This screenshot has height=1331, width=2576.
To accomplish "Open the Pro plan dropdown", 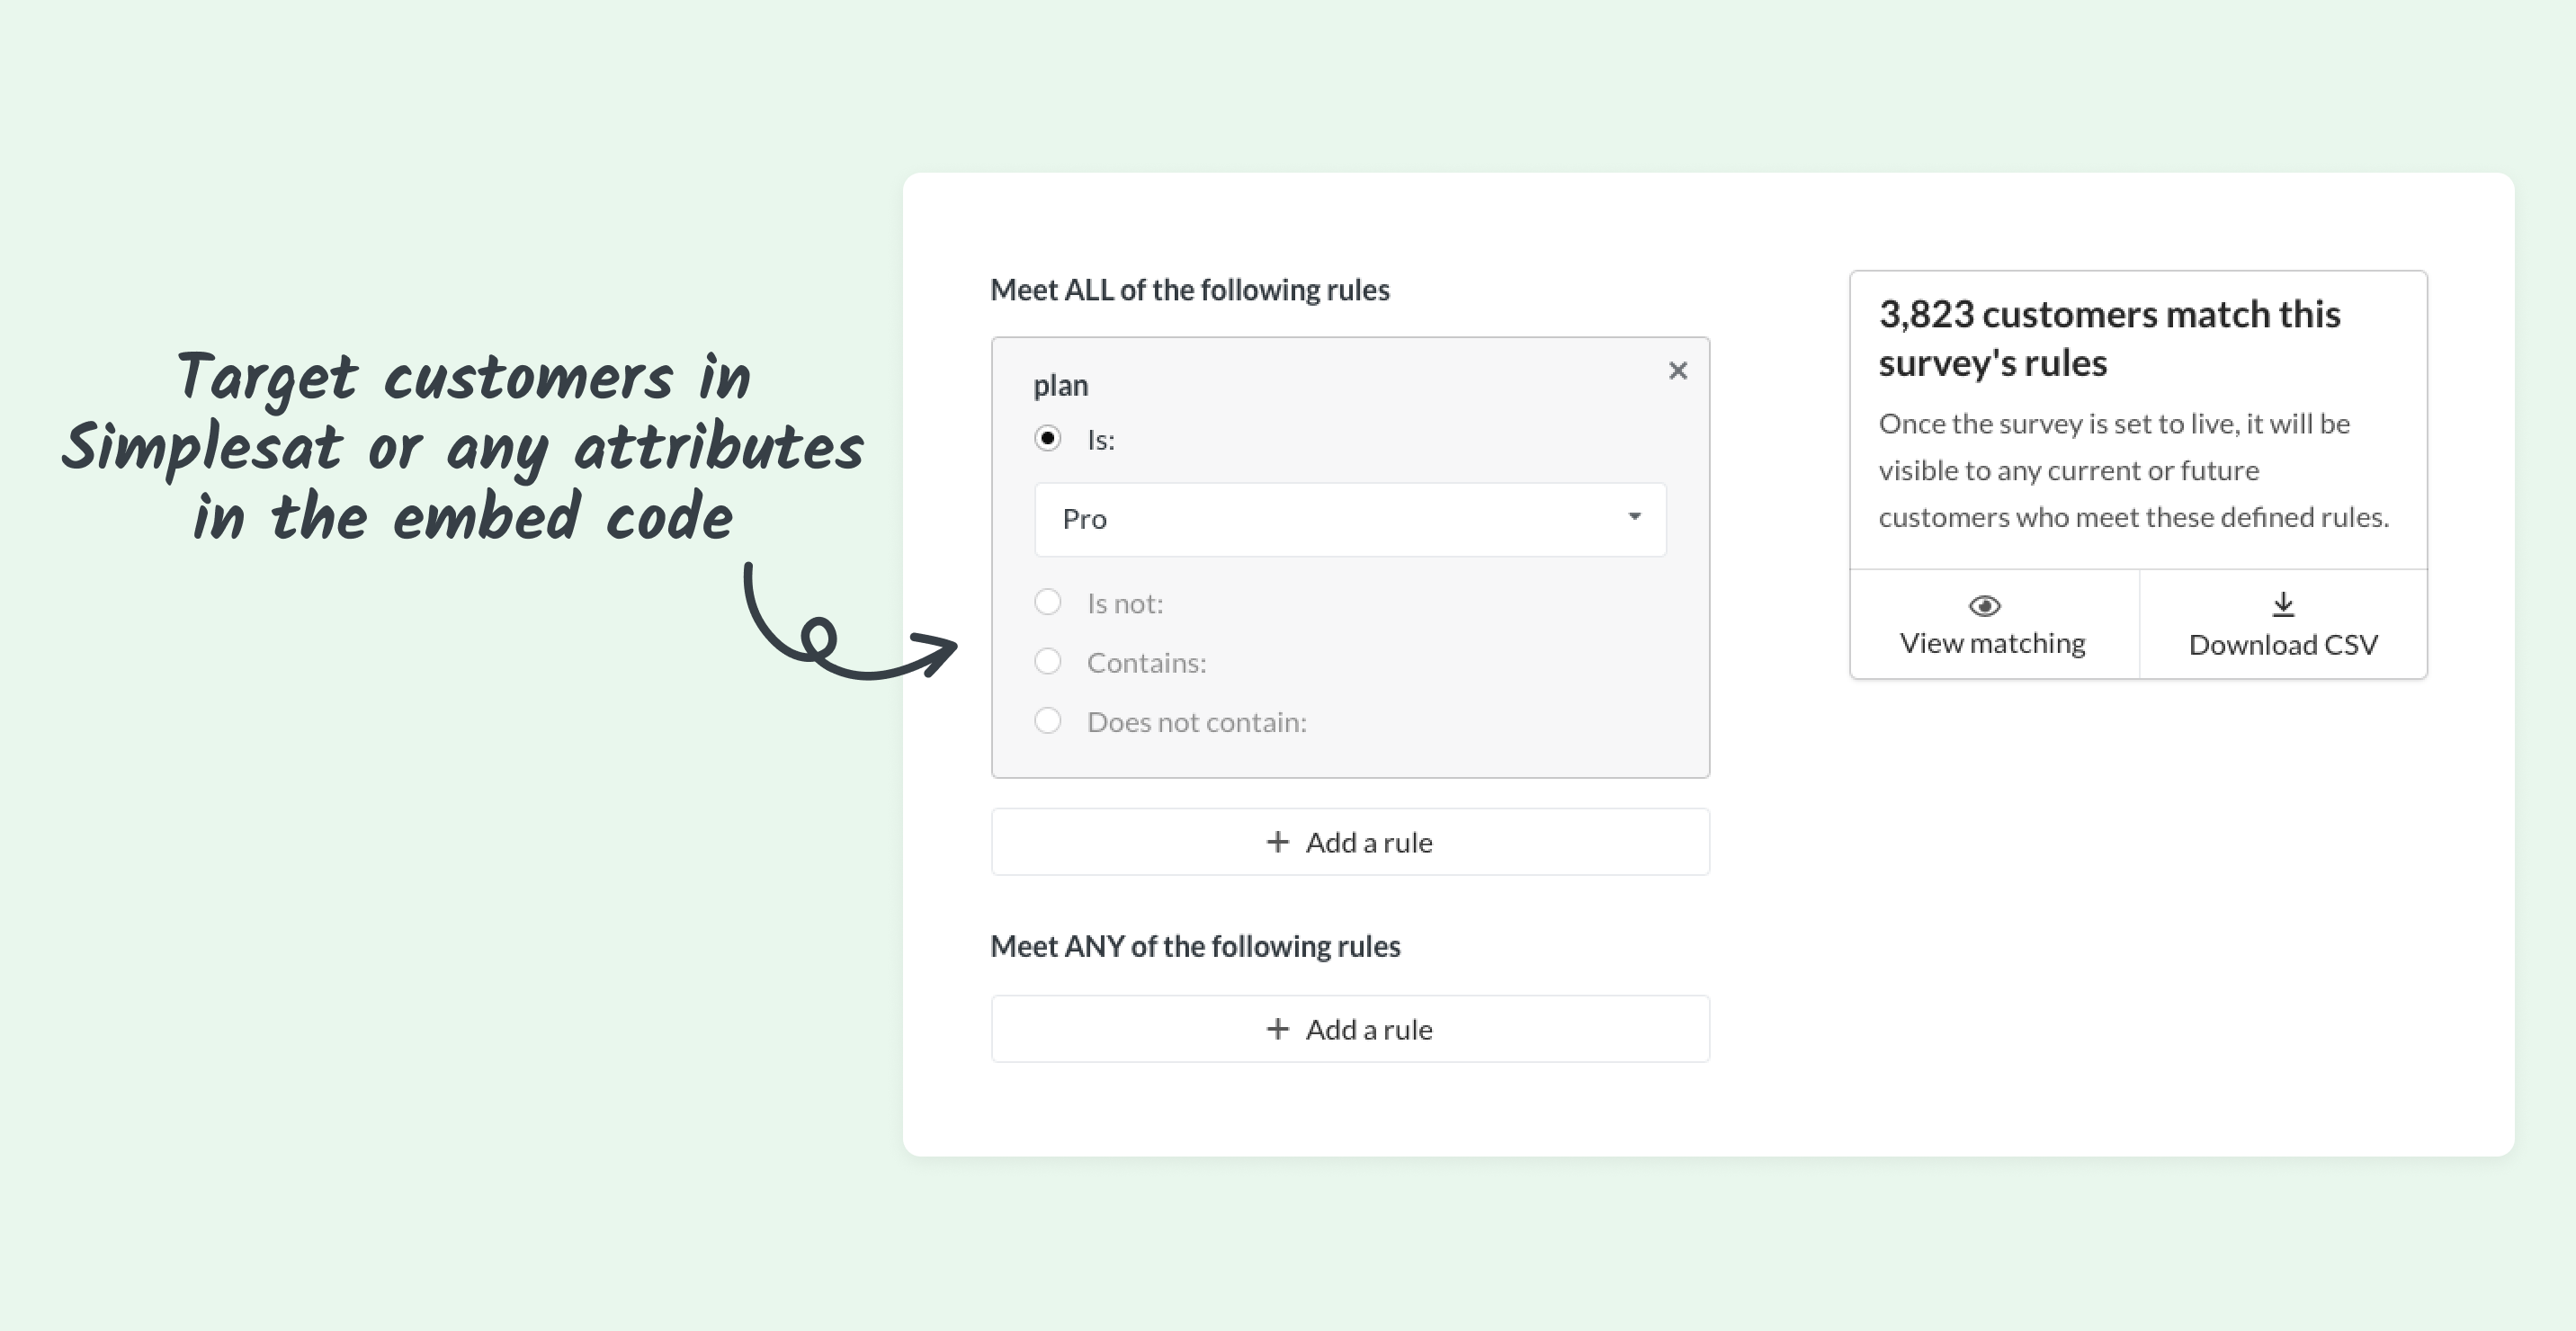I will pyautogui.click(x=1350, y=519).
